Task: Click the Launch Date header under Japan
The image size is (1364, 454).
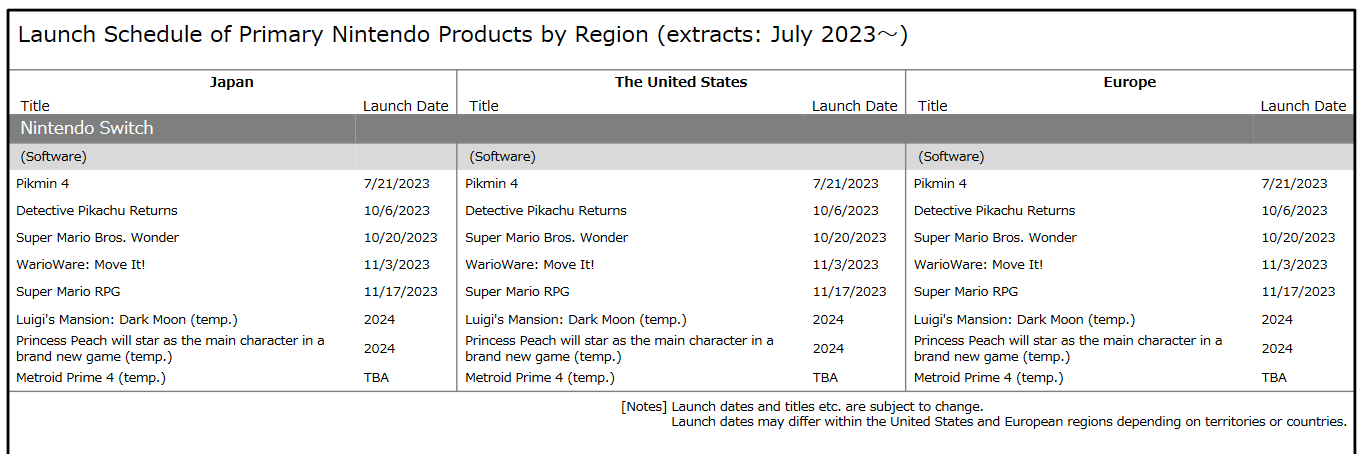Action: click(x=406, y=105)
